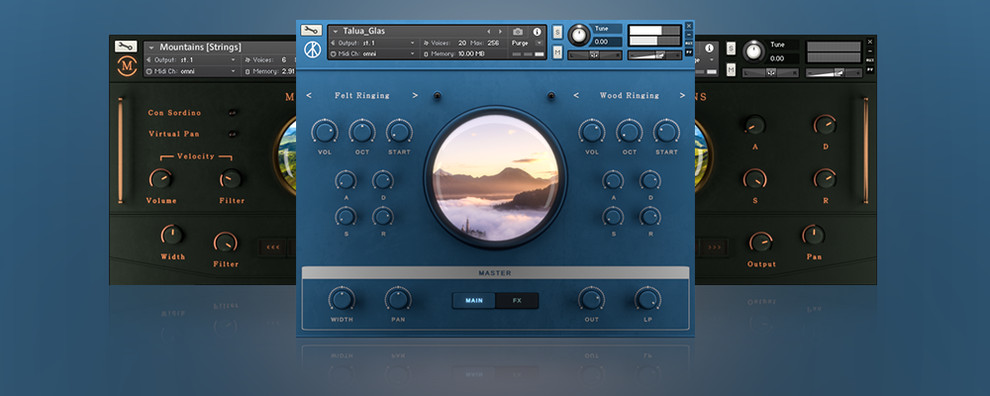Click the Felt Ringing OCT knob
The width and height of the screenshot is (990, 396).
pyautogui.click(x=361, y=131)
